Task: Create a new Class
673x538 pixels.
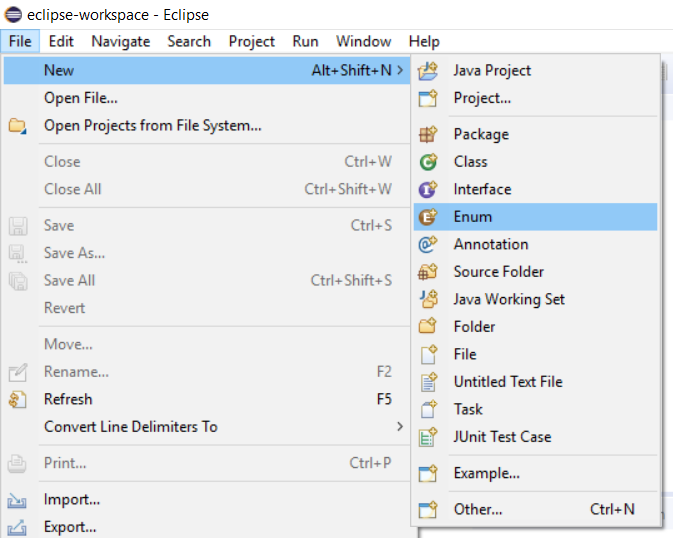Action: (536, 162)
